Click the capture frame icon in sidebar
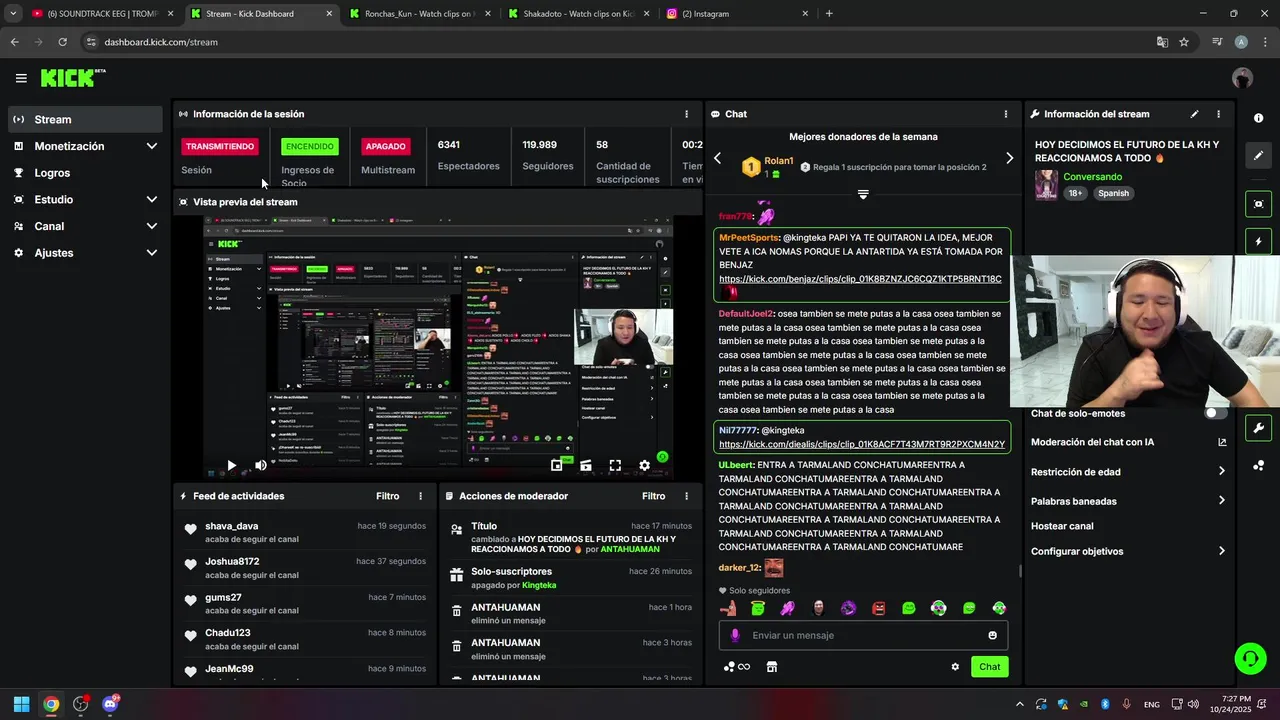This screenshot has height=720, width=1280. coord(1258,204)
